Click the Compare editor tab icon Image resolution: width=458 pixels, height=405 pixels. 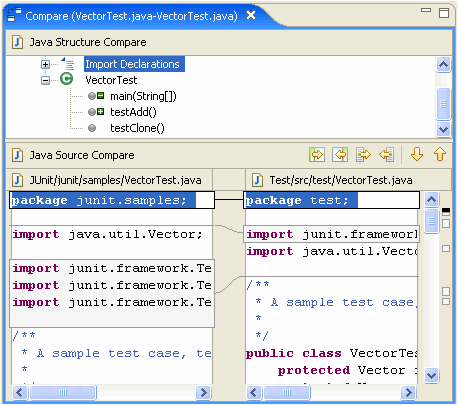tap(14, 15)
